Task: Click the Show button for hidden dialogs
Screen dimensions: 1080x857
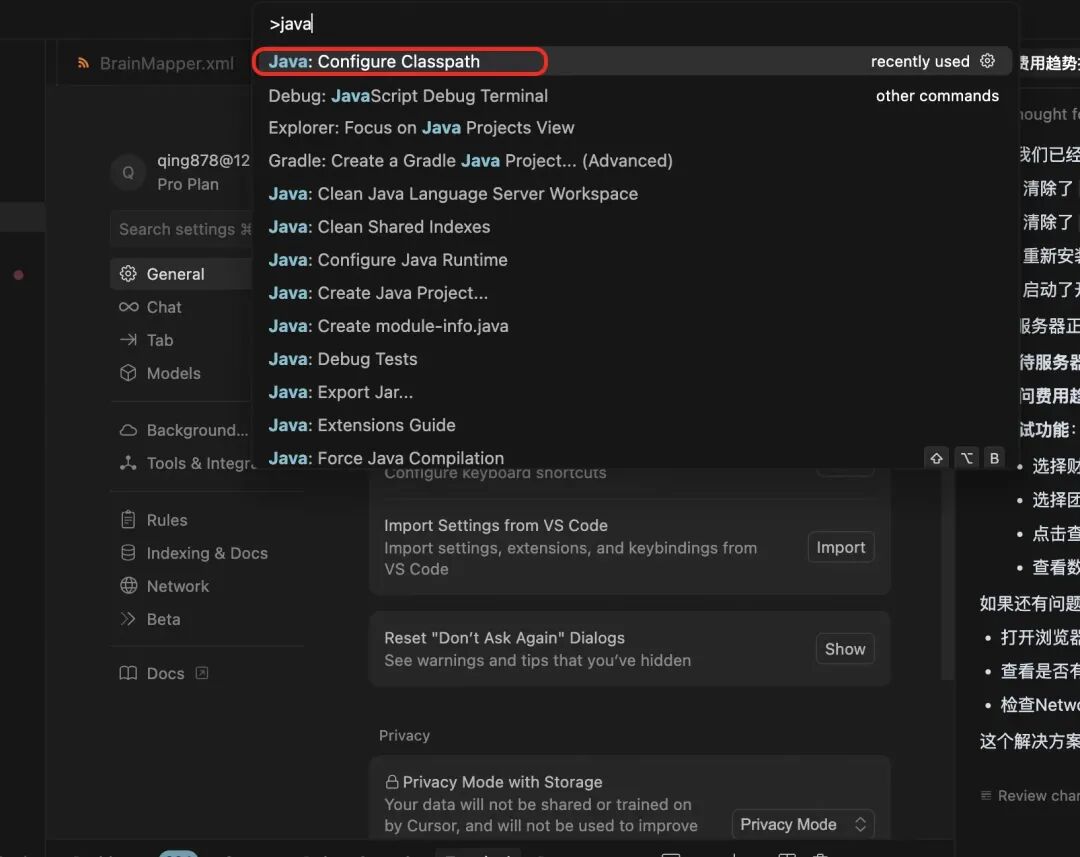Action: point(844,649)
